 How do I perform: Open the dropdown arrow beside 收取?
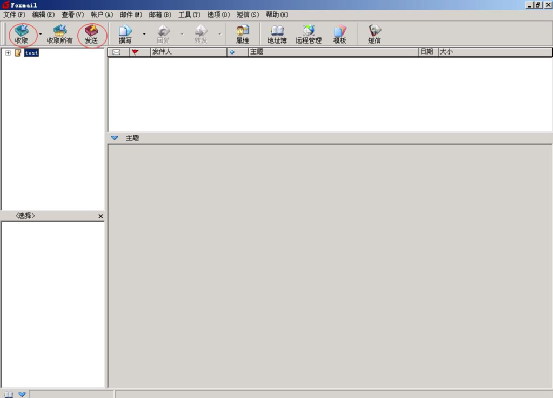[x=40, y=34]
